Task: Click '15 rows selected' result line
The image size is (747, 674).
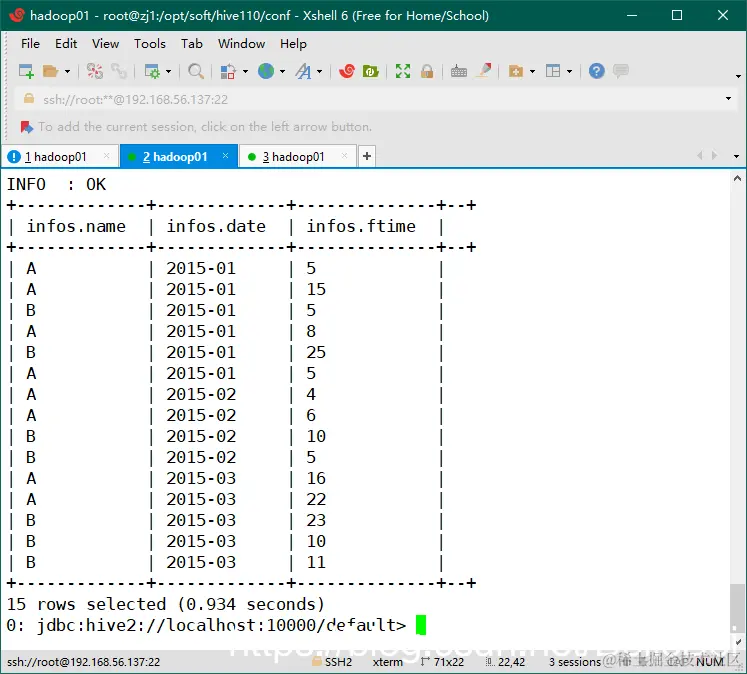Action: click(166, 604)
